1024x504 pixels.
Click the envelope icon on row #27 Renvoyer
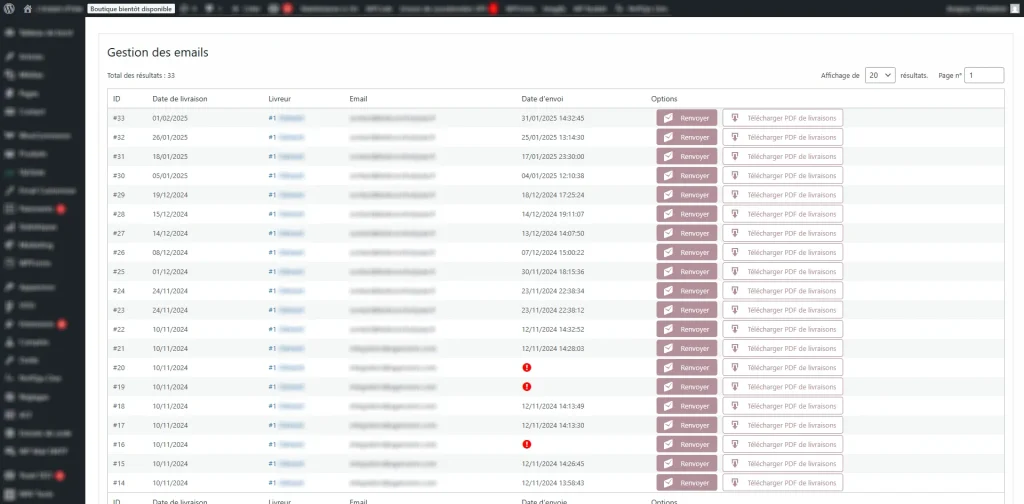click(669, 233)
